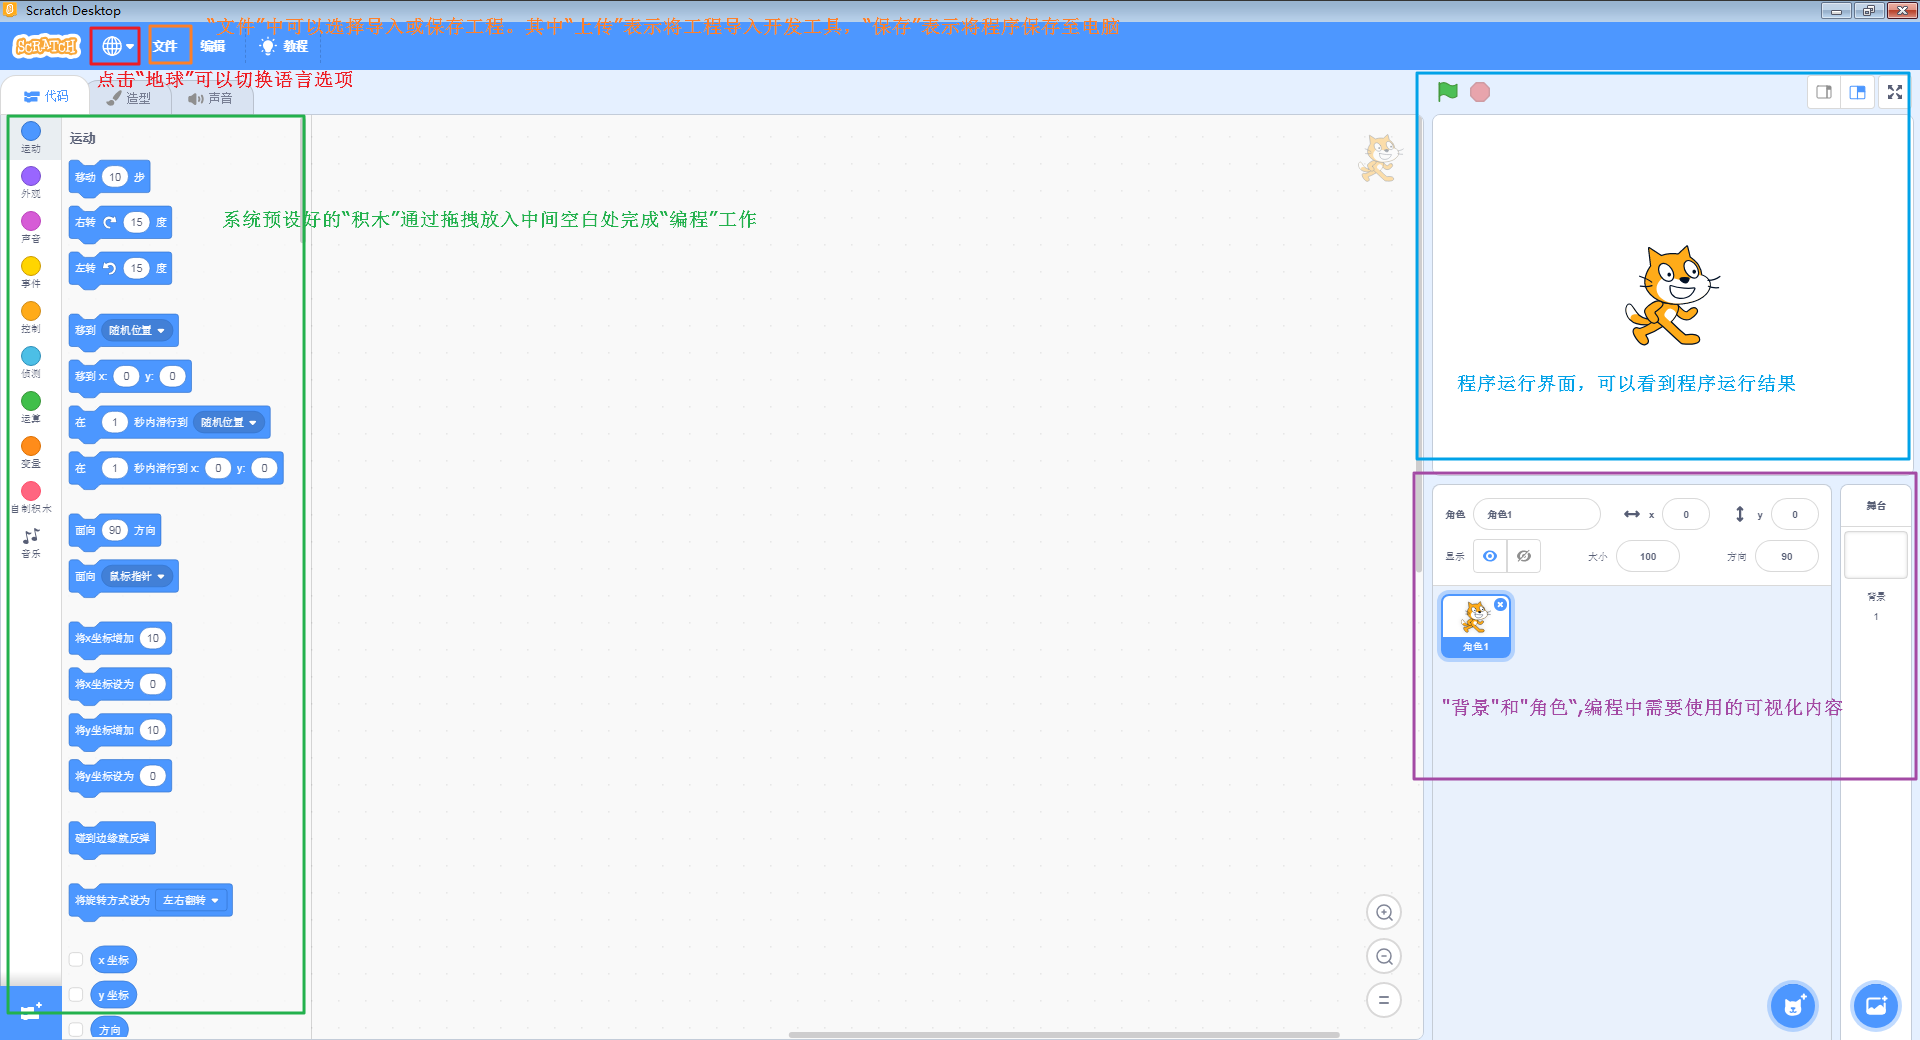Zoom out the code workspace

click(1384, 956)
